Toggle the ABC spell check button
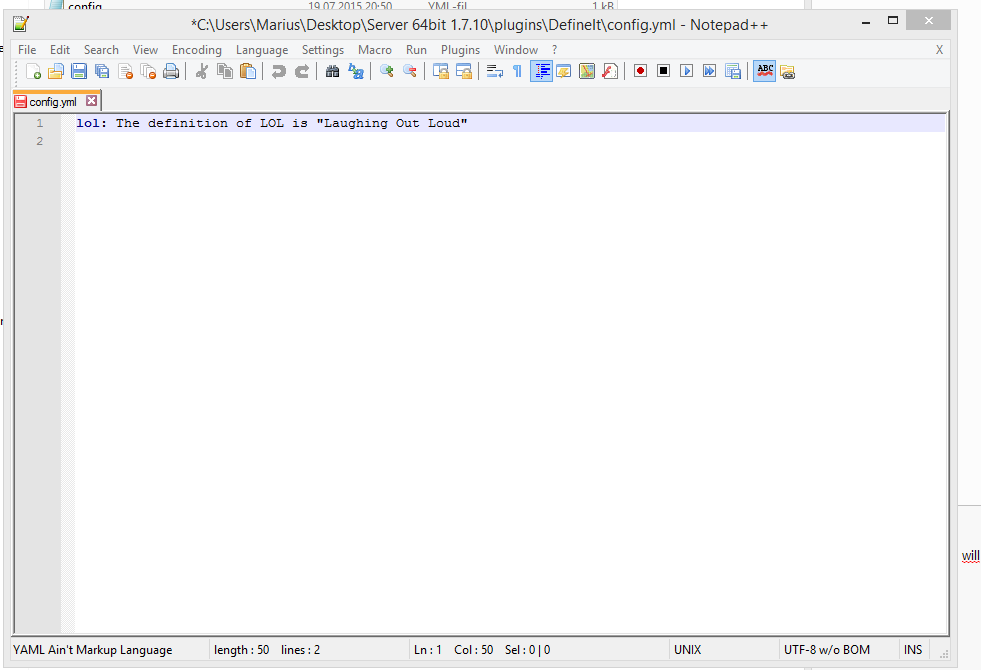 point(765,71)
